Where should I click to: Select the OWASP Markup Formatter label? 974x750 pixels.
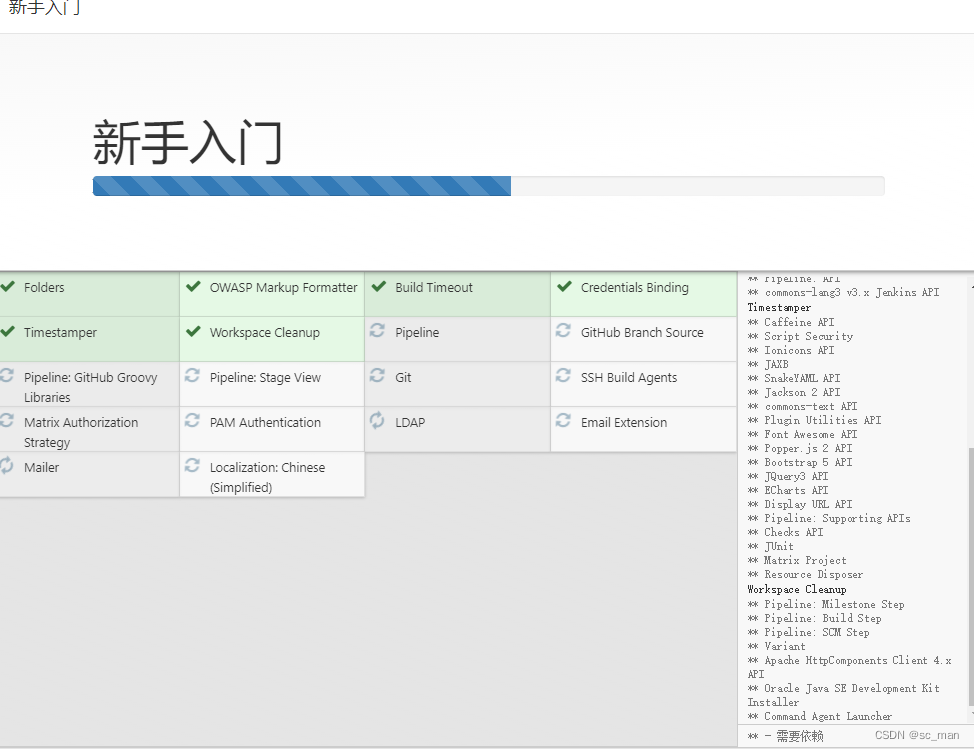[x=283, y=288]
